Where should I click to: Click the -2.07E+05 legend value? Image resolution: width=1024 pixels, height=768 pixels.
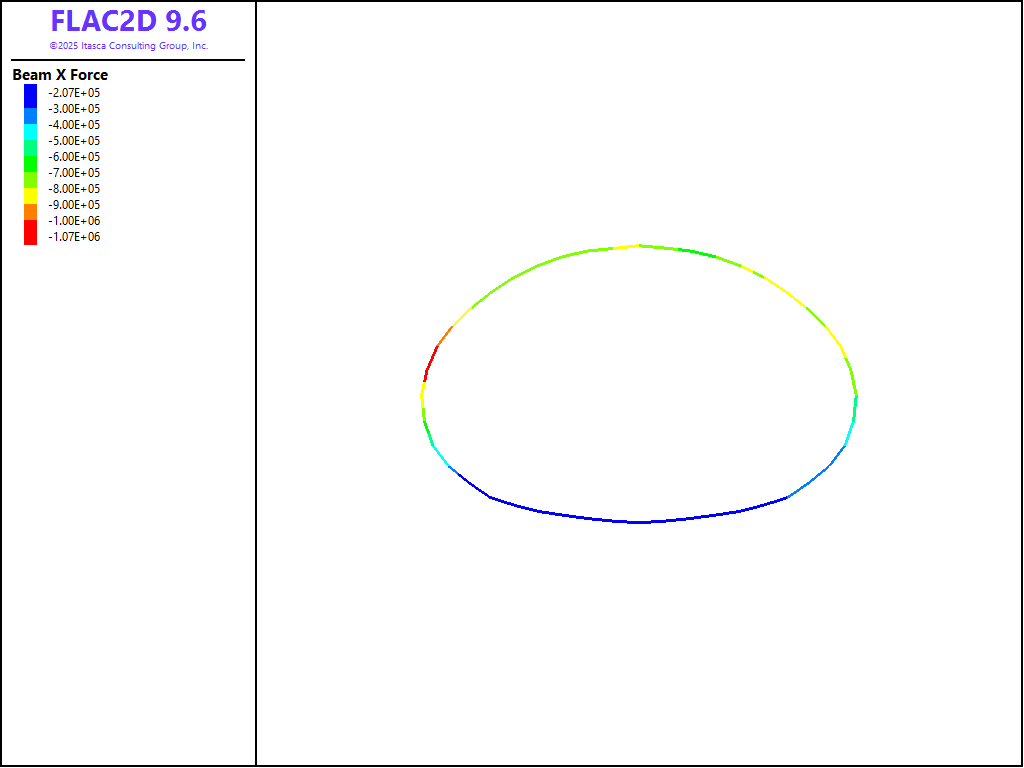click(x=74, y=93)
